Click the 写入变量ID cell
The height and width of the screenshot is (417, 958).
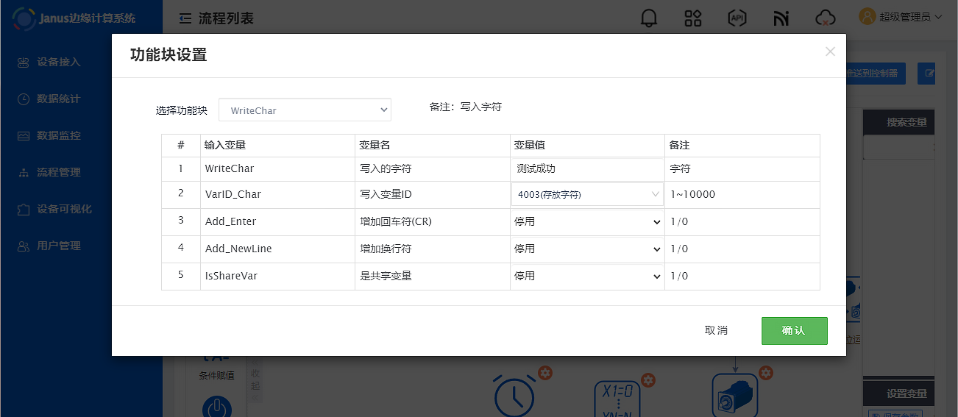[433, 195]
